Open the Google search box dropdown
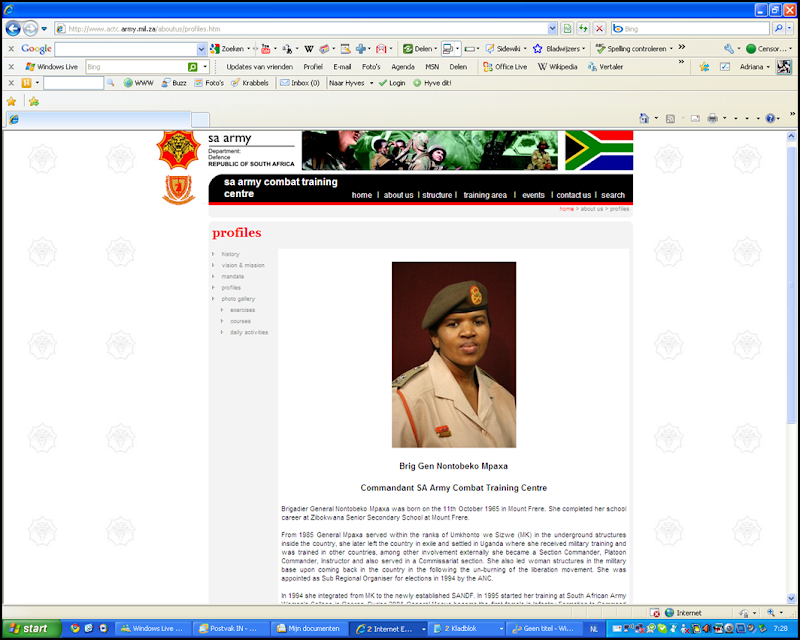Image resolution: width=800 pixels, height=640 pixels. (x=202, y=49)
